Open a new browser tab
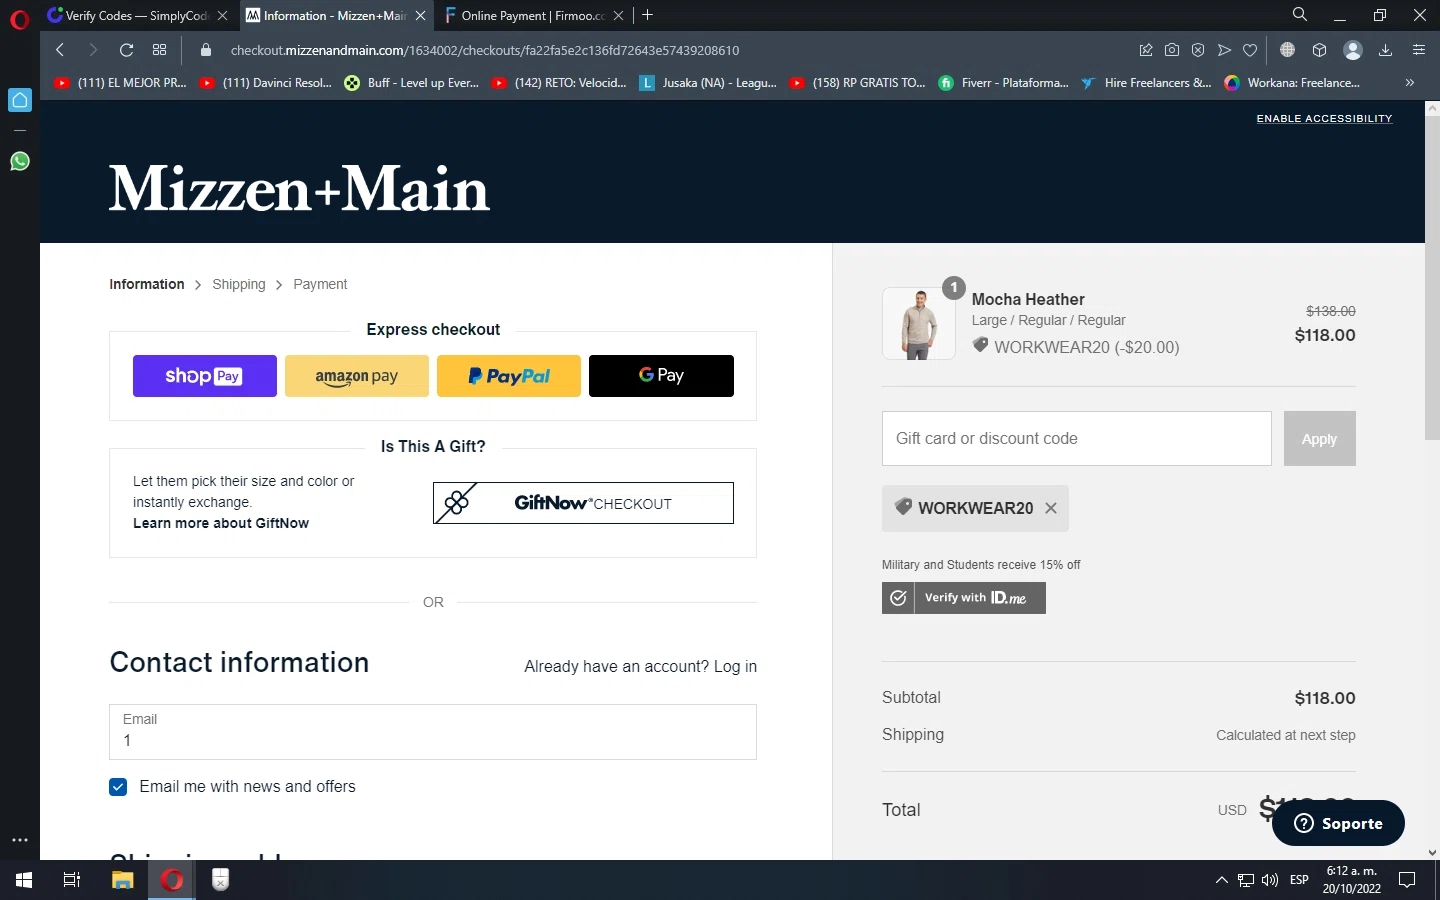 648,15
